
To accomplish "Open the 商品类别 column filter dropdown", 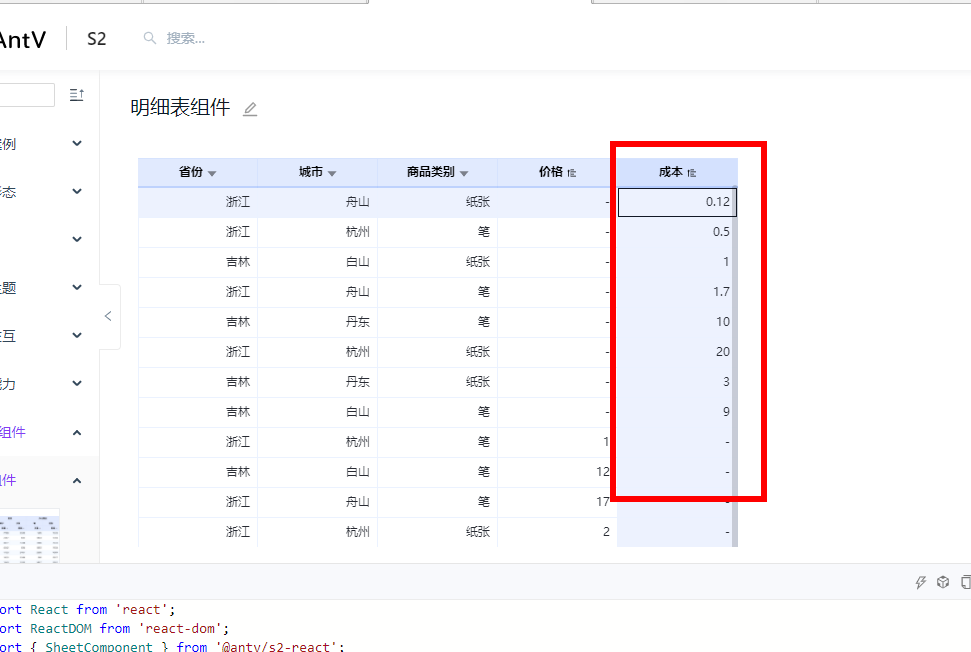I will 463,171.
